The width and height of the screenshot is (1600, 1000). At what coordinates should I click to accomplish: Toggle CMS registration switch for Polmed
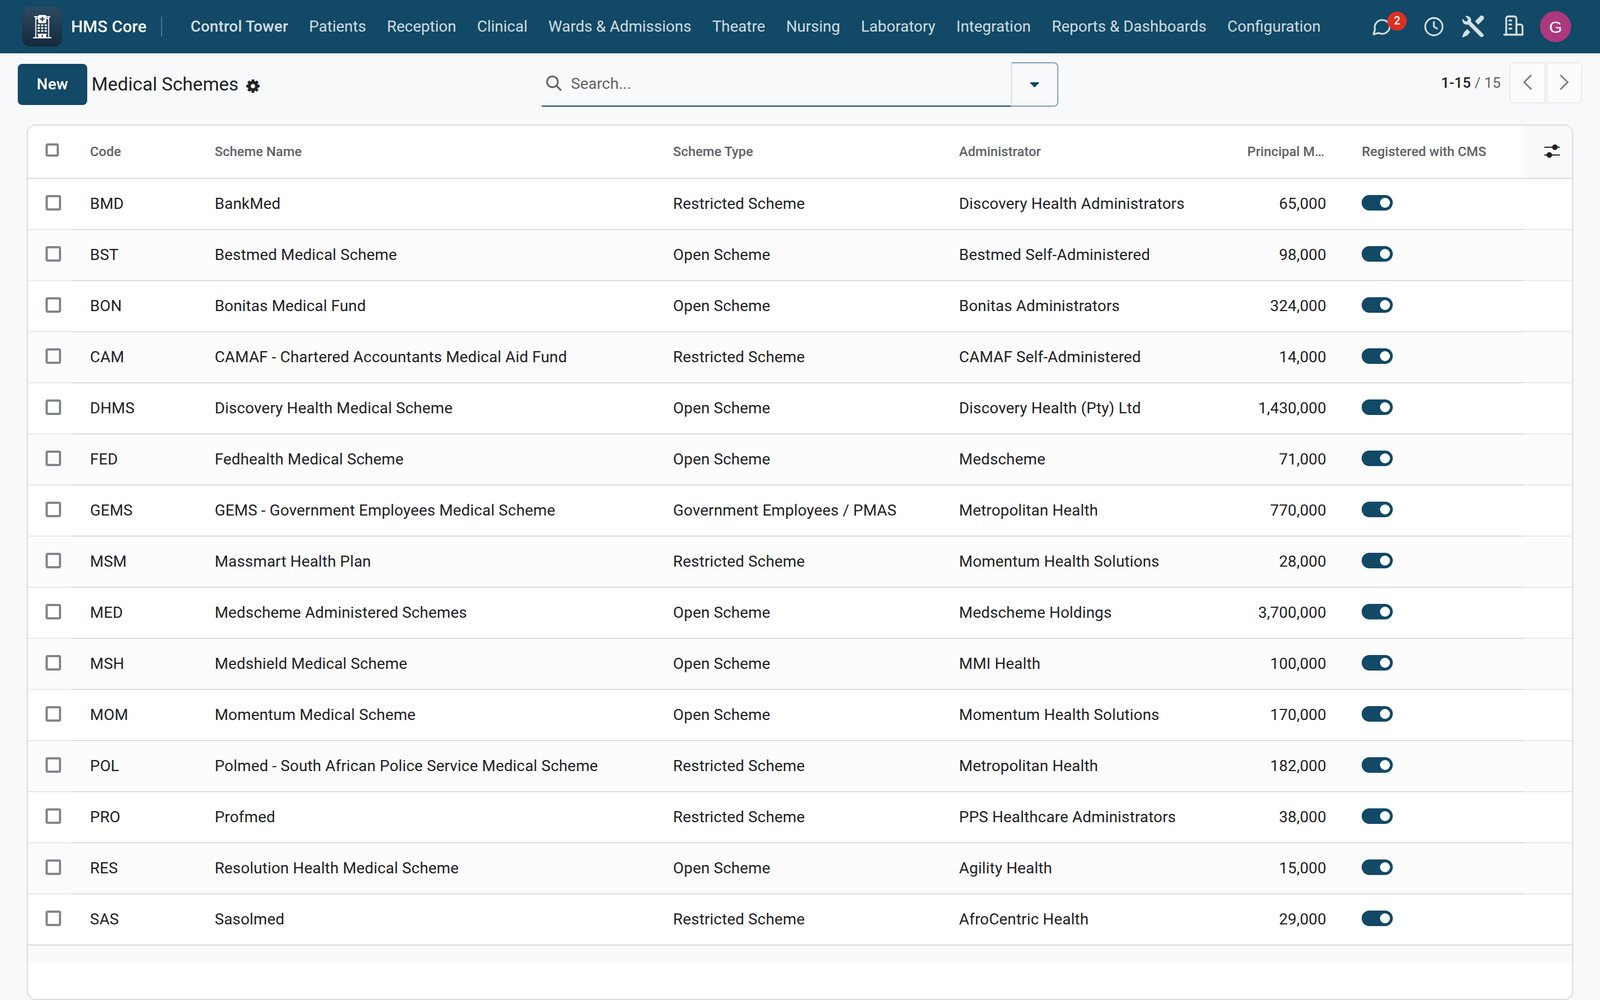point(1377,765)
